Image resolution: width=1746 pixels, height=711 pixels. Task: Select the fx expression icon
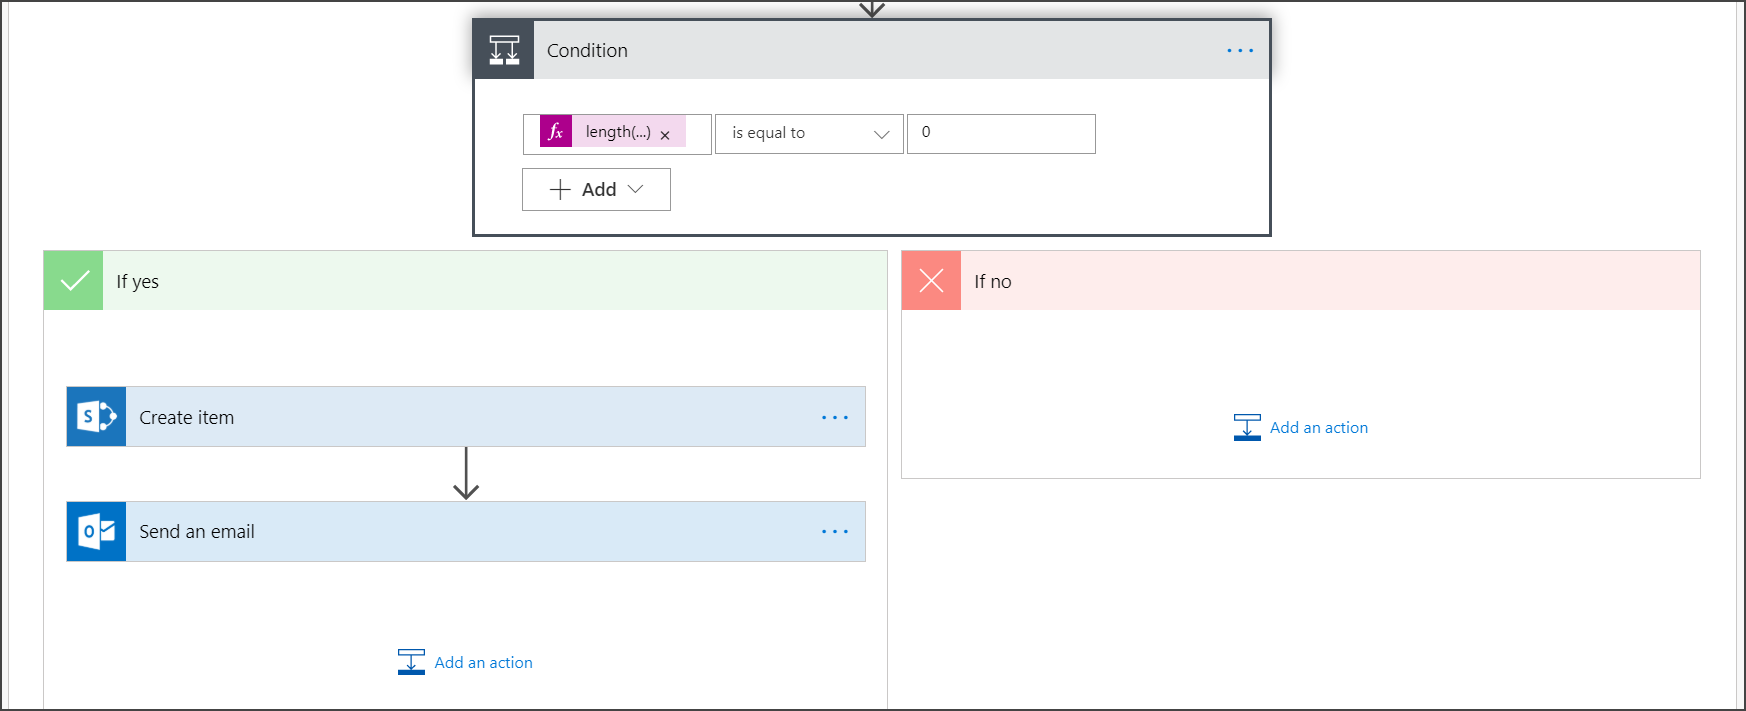(x=556, y=132)
